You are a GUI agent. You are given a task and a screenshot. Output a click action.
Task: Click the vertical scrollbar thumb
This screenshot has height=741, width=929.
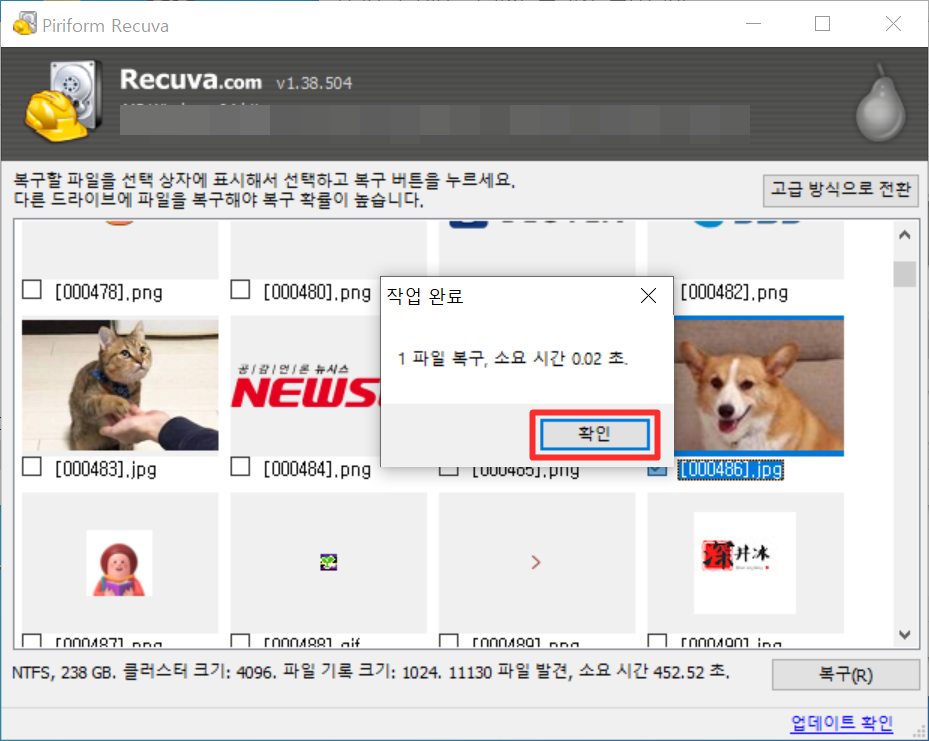[905, 274]
